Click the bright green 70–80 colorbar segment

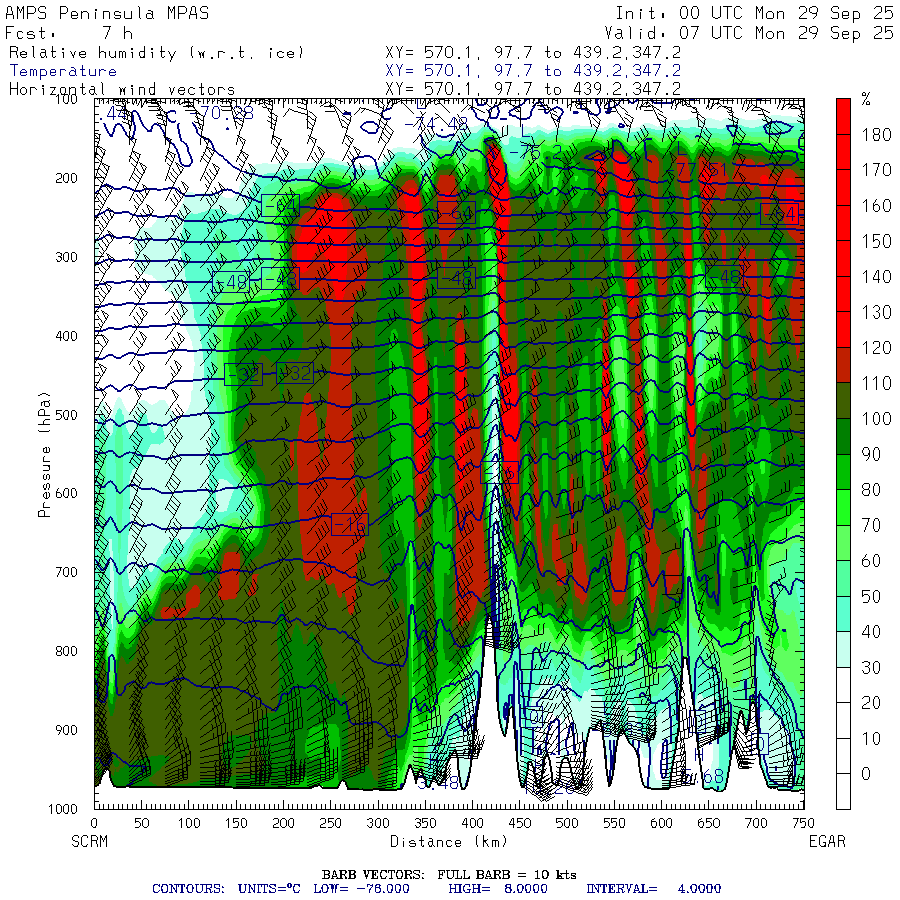coord(843,507)
